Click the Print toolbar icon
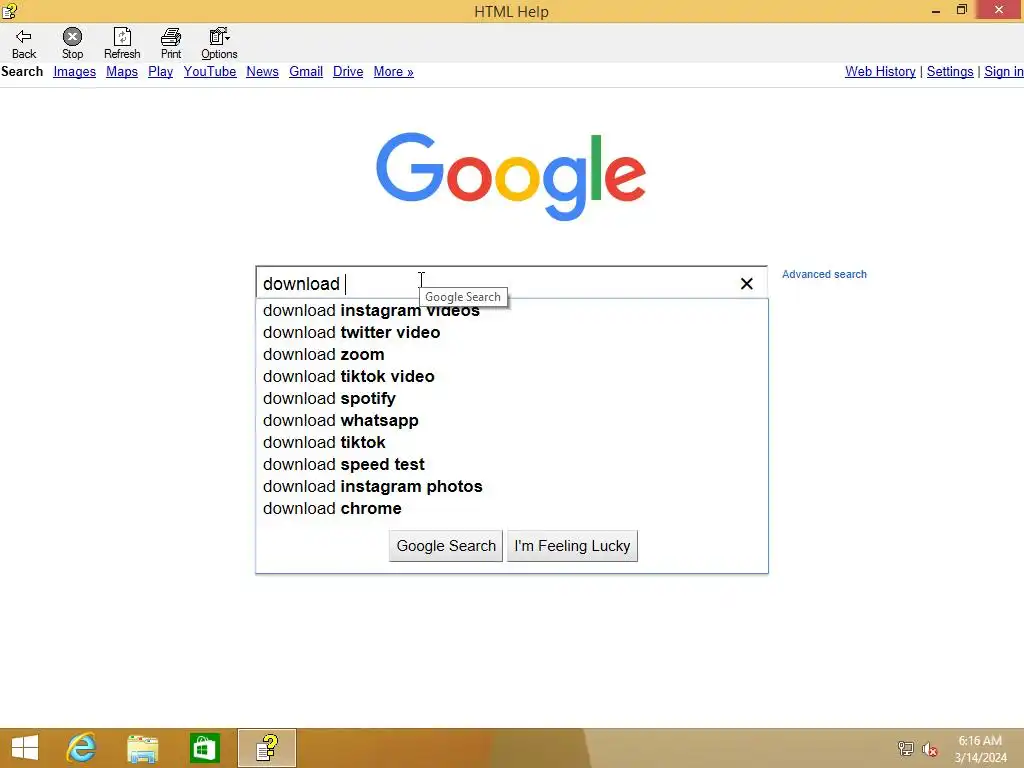The height and width of the screenshot is (768, 1024). pyautogui.click(x=170, y=44)
